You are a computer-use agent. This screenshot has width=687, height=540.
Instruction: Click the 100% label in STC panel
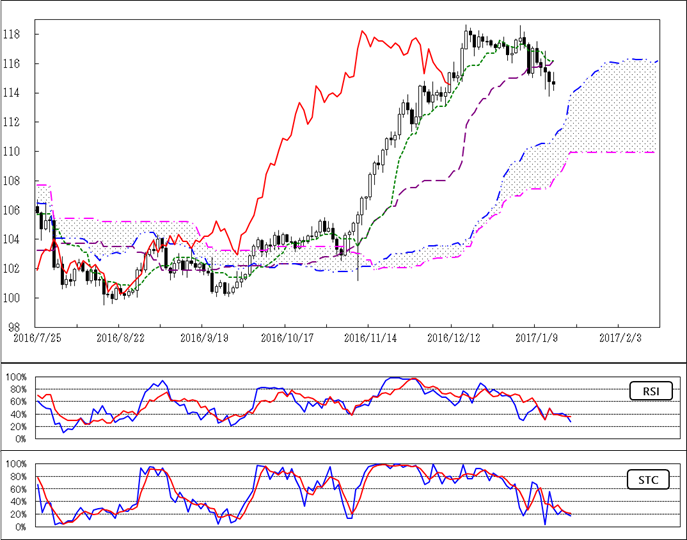tap(17, 464)
